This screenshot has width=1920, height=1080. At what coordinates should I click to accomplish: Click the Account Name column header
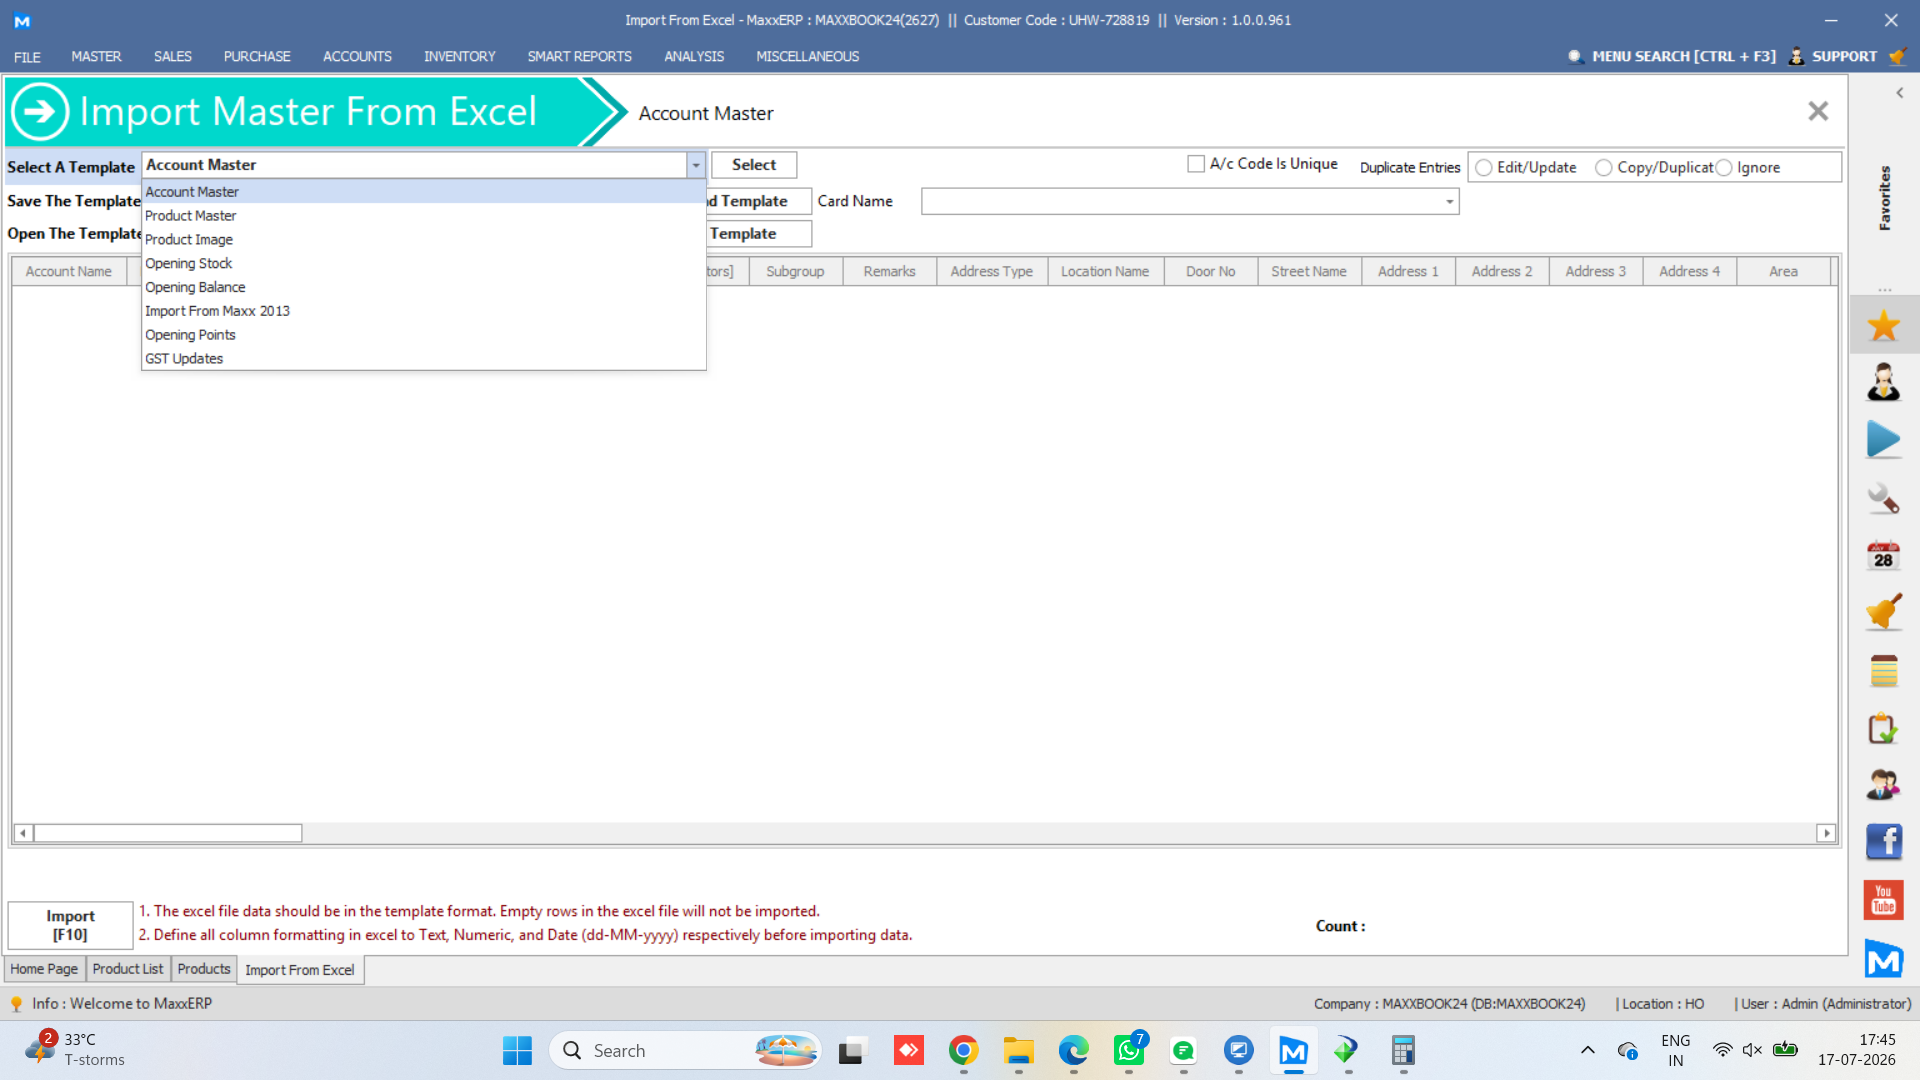pyautogui.click(x=69, y=272)
